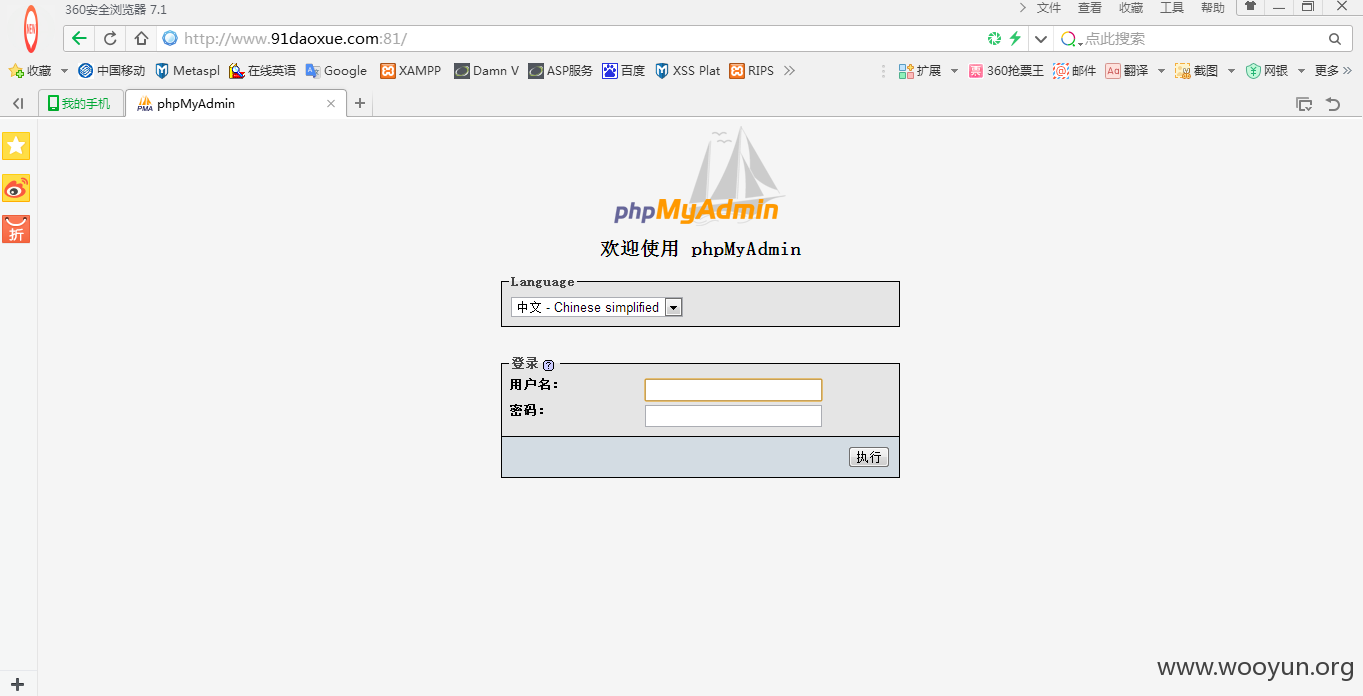Image resolution: width=1363 pixels, height=696 pixels.
Task: Click the address bar URL field
Action: point(570,39)
